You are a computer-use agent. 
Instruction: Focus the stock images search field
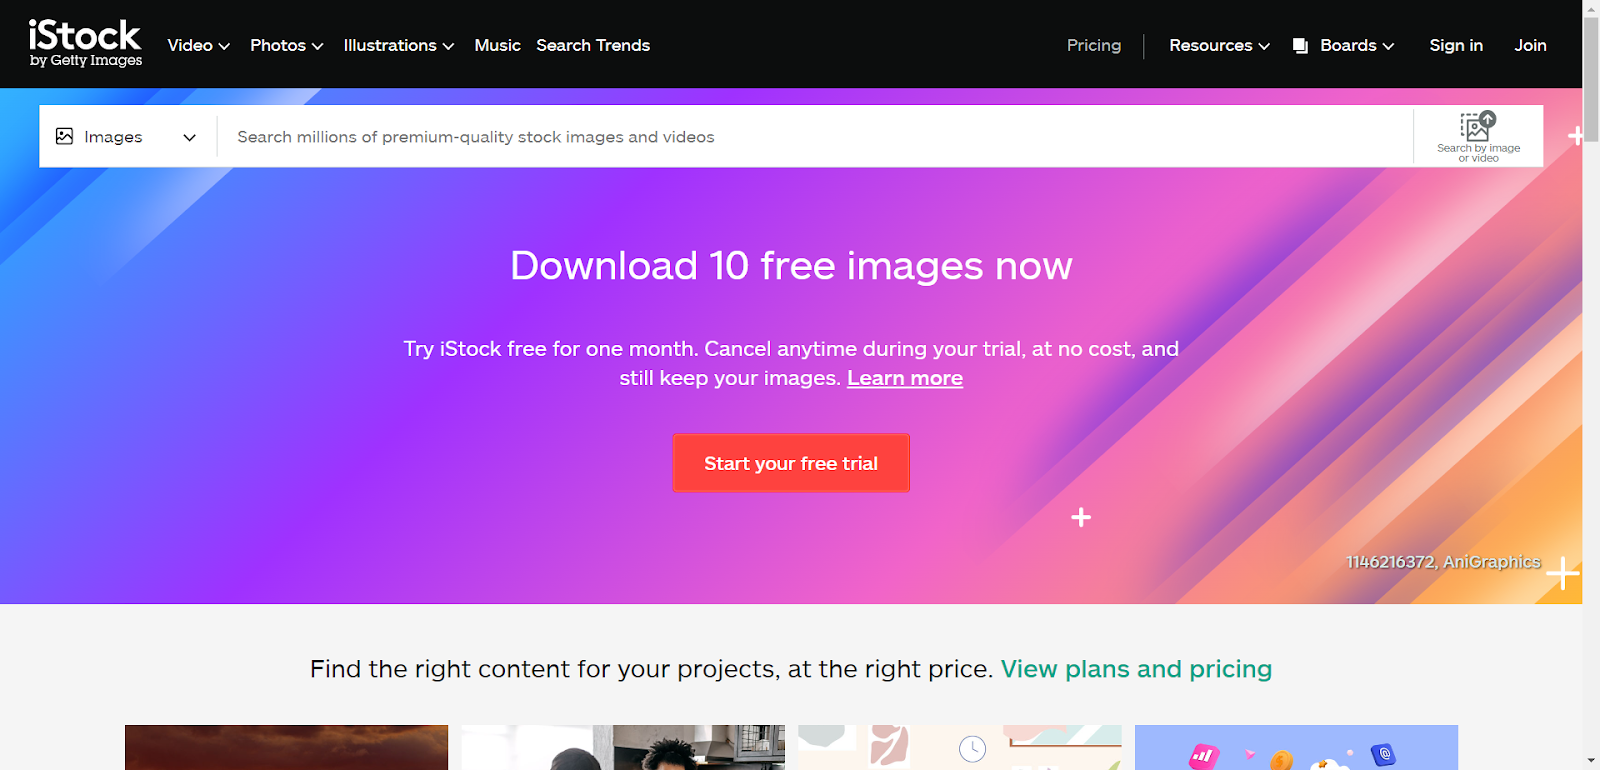click(x=815, y=136)
